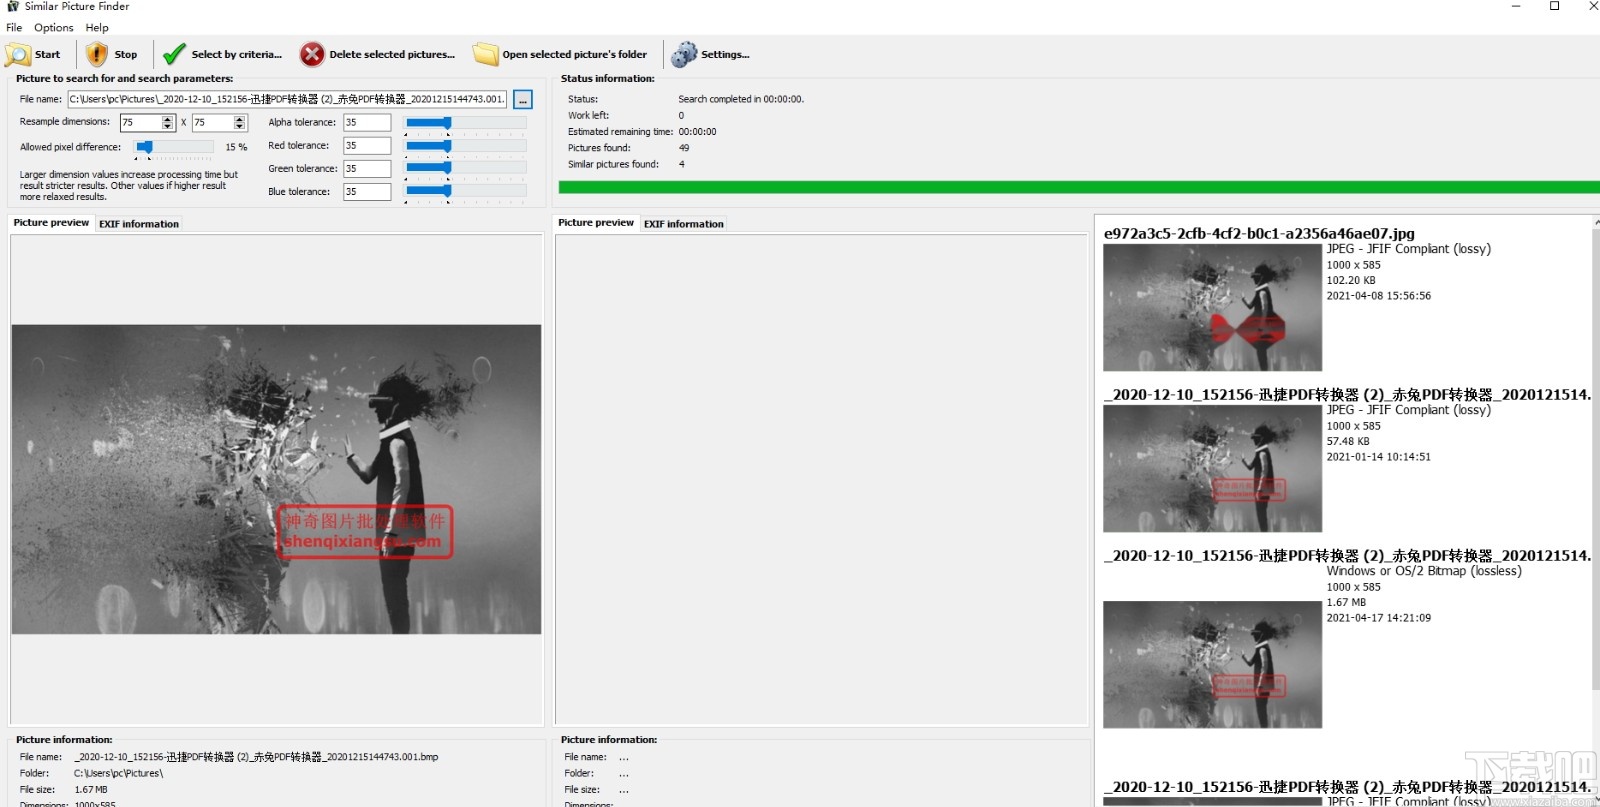This screenshot has width=1600, height=807.
Task: Click the Settings... button text
Action: [x=726, y=55]
